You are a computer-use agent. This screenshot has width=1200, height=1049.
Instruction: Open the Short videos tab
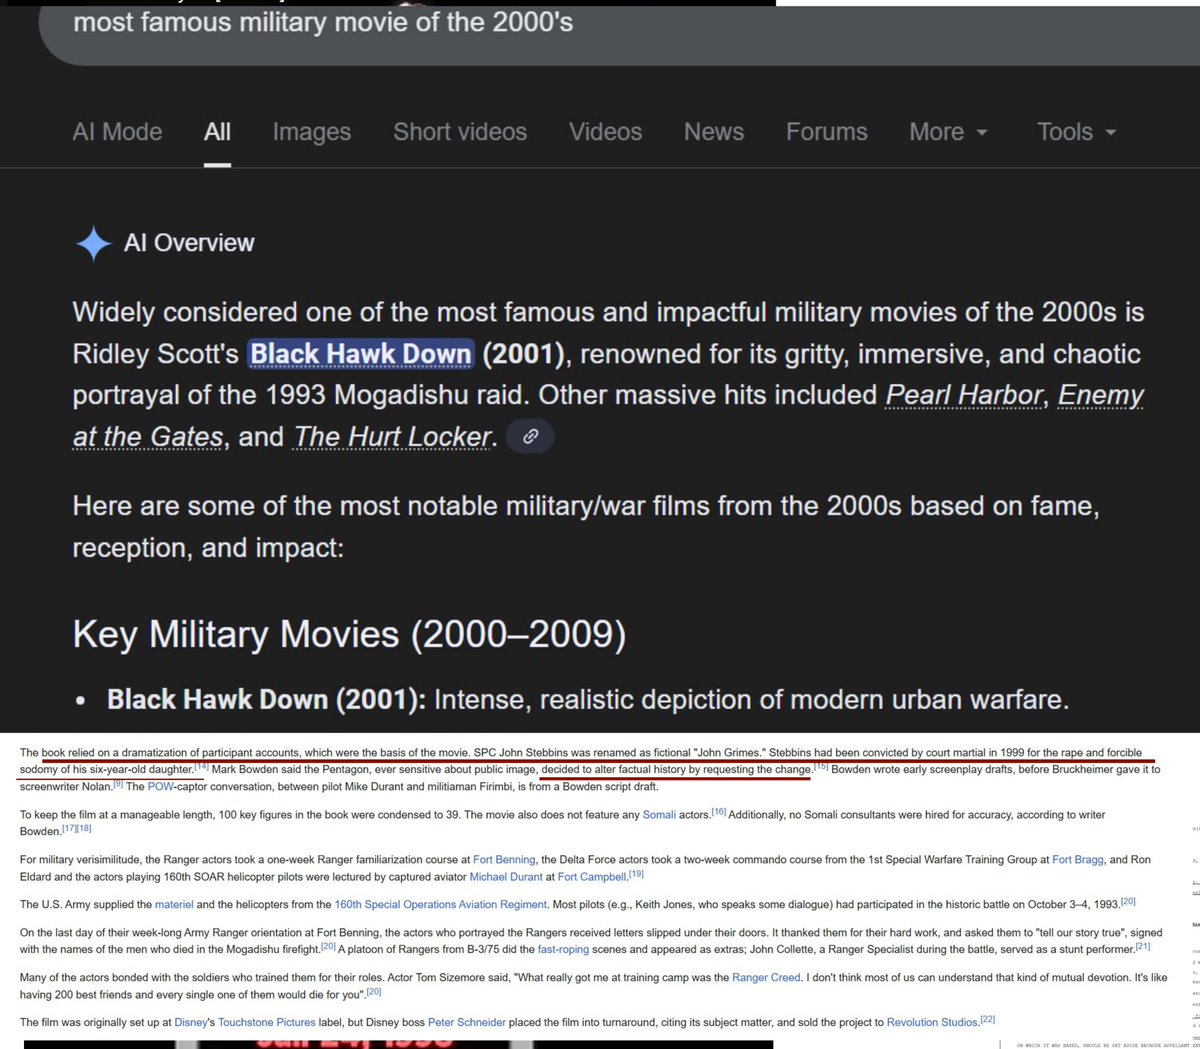(x=460, y=132)
